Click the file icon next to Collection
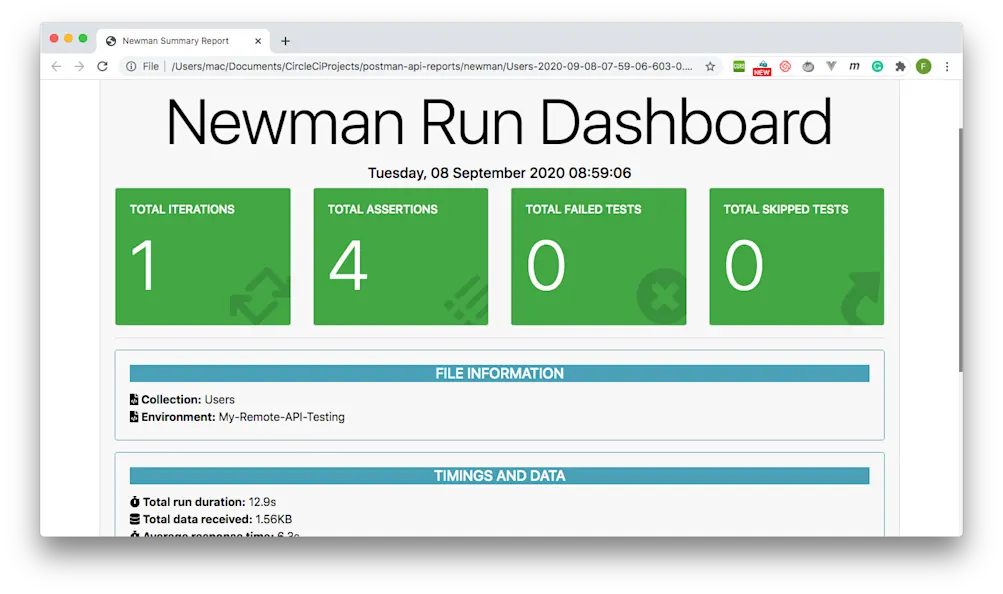 134,400
